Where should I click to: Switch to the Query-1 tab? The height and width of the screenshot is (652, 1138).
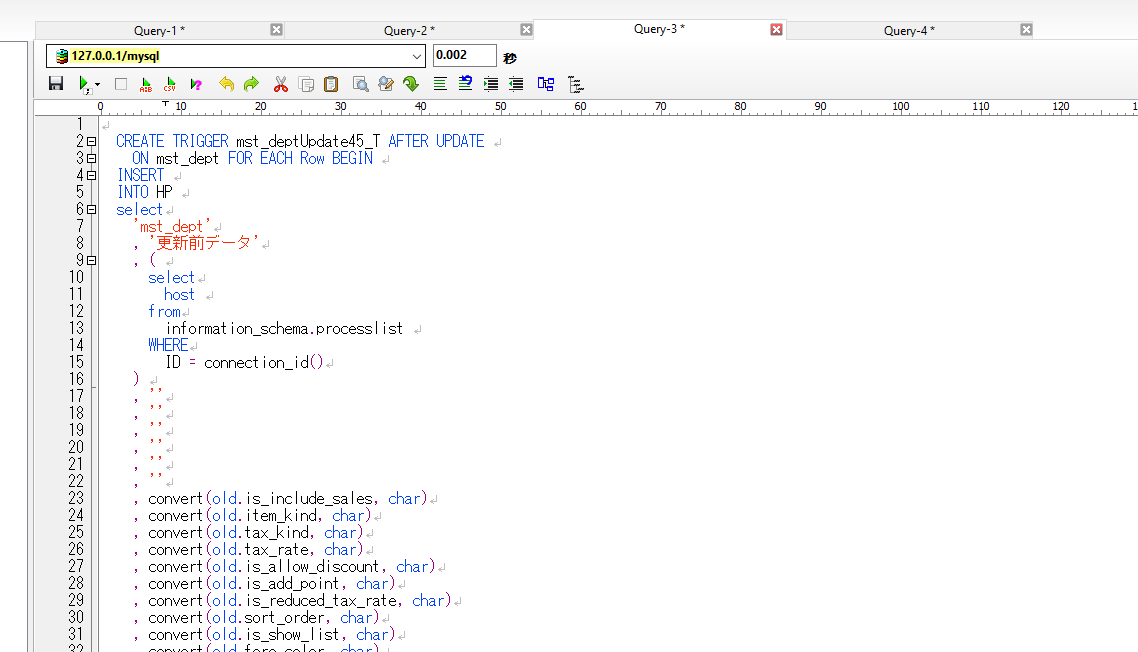[x=159, y=30]
